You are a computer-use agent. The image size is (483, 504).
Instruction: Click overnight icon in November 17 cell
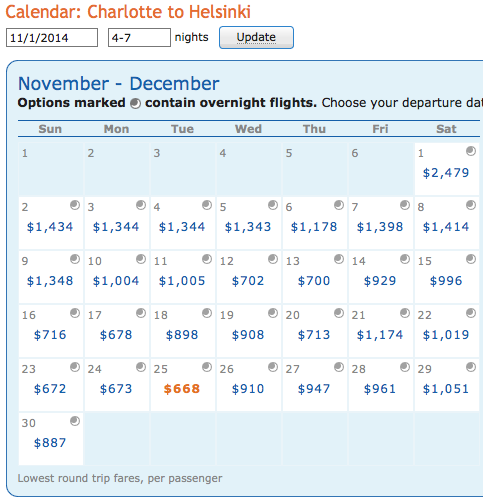point(141,313)
